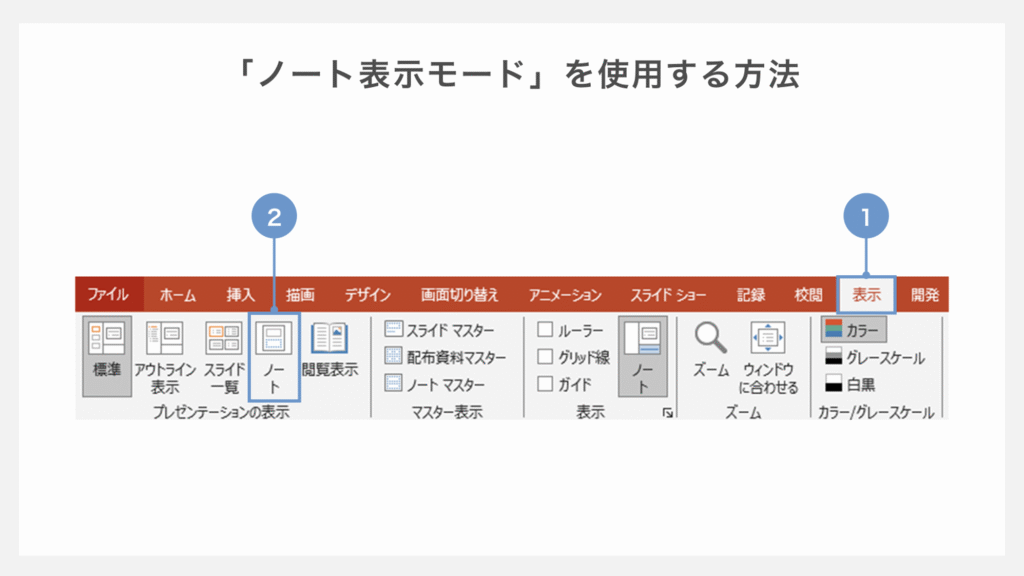Switch to グレースケール mode
This screenshot has height=576, width=1024.
pos(874,357)
